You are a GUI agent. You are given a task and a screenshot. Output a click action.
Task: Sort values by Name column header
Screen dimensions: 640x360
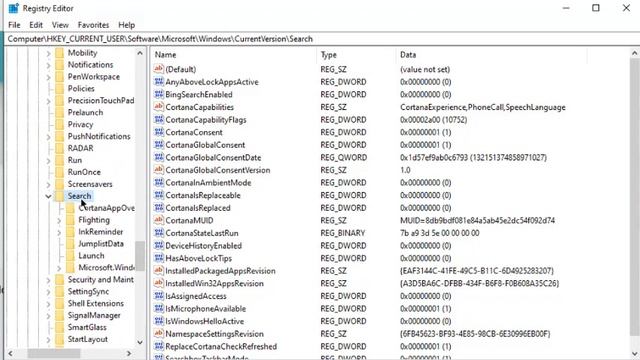pyautogui.click(x=233, y=55)
